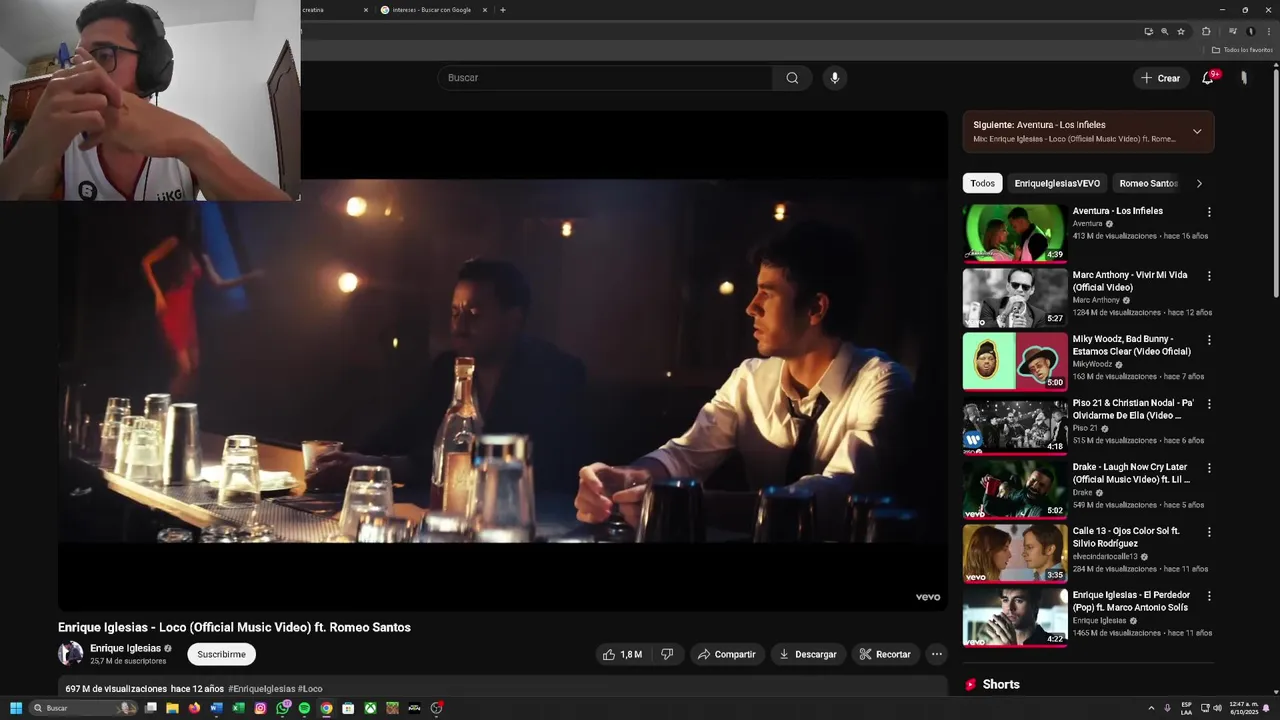Viewport: 1280px width, 720px height.
Task: Open the Enrique Iglesias channel name link
Action: 125,648
